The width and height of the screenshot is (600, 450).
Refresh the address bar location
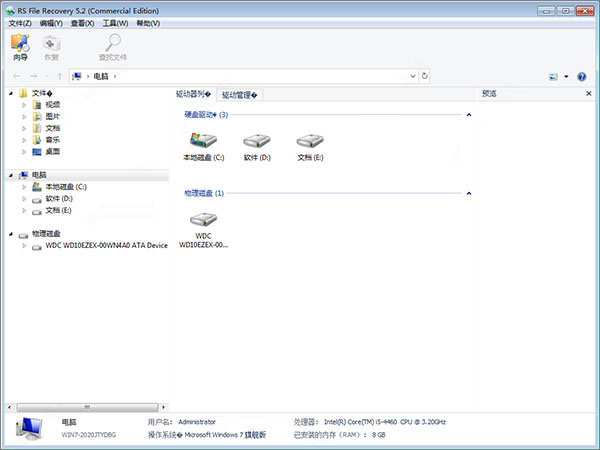tap(424, 76)
